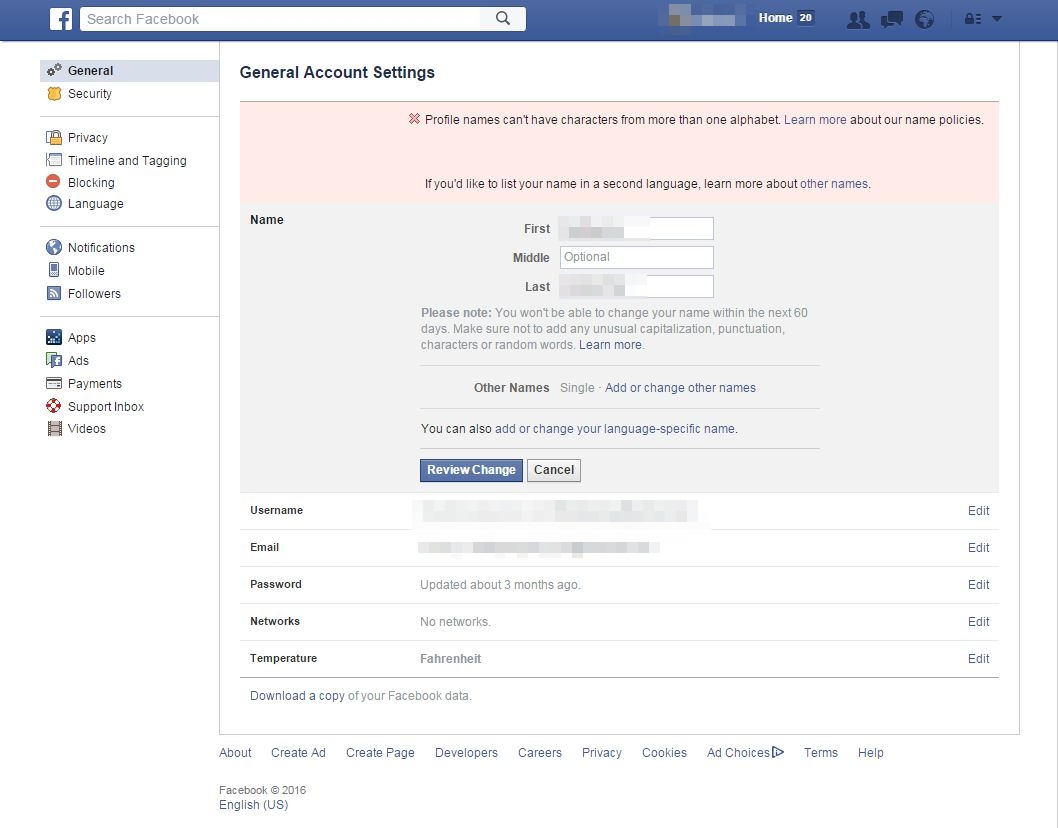Edit the Password row
The height and width of the screenshot is (828, 1058).
click(978, 585)
